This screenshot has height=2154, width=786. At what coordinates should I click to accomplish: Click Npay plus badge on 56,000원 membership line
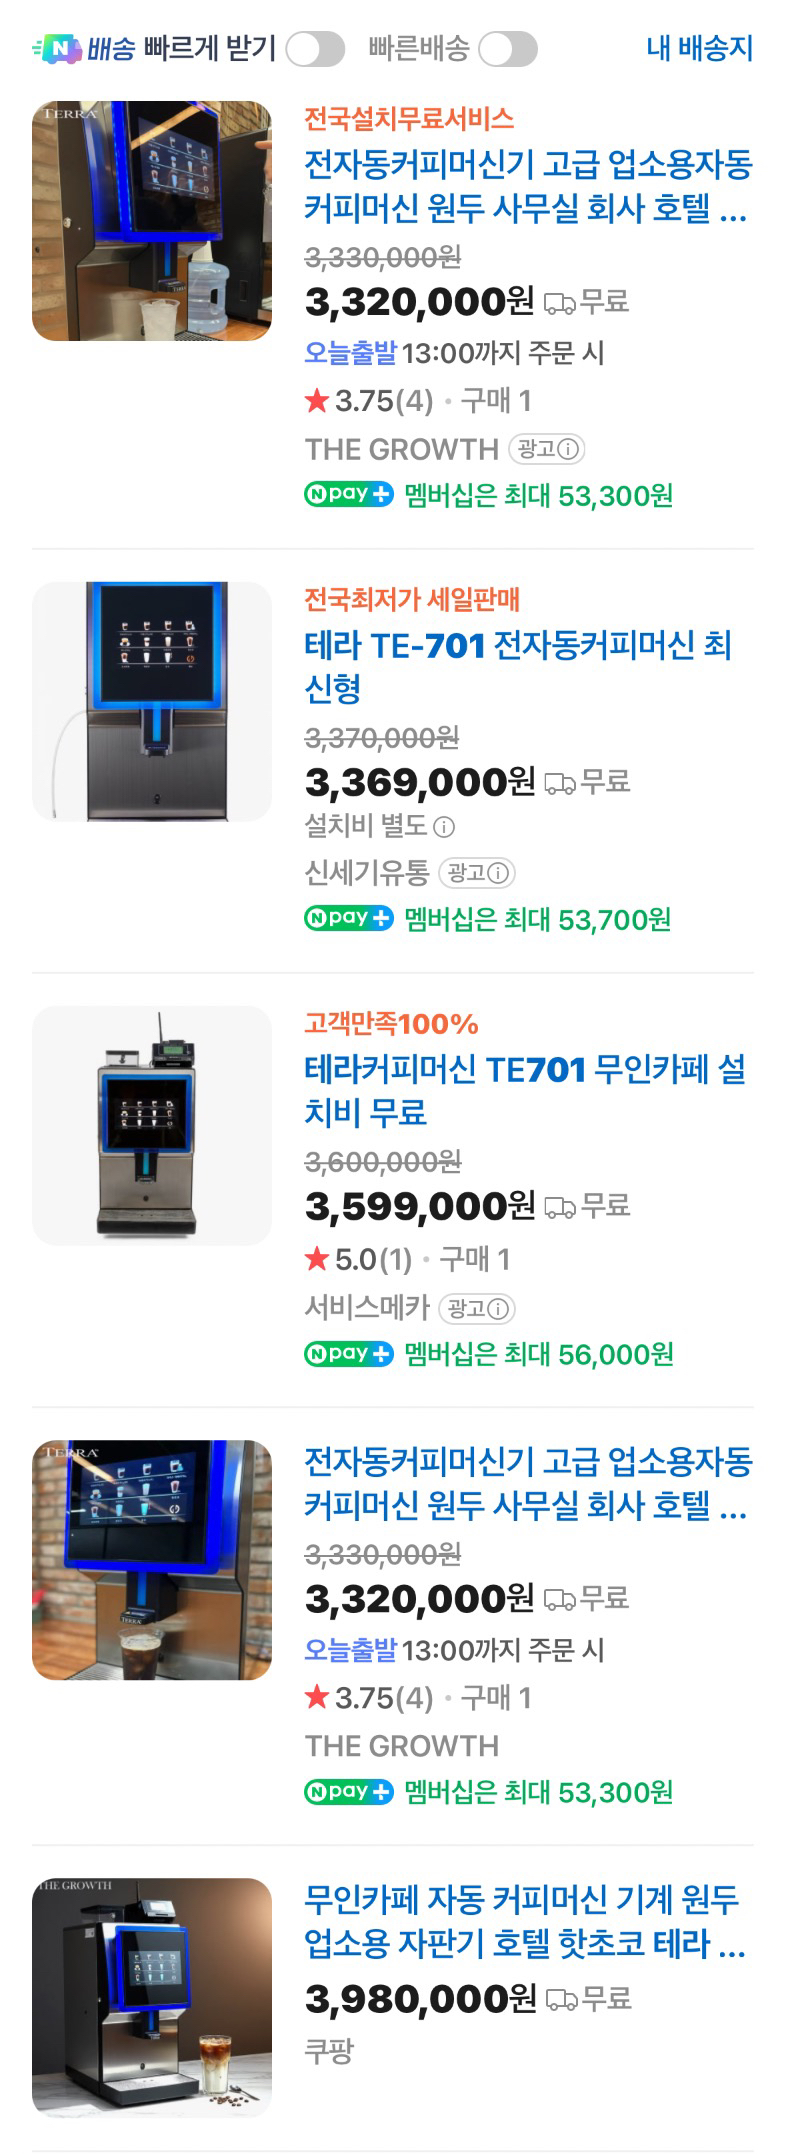pos(349,1354)
